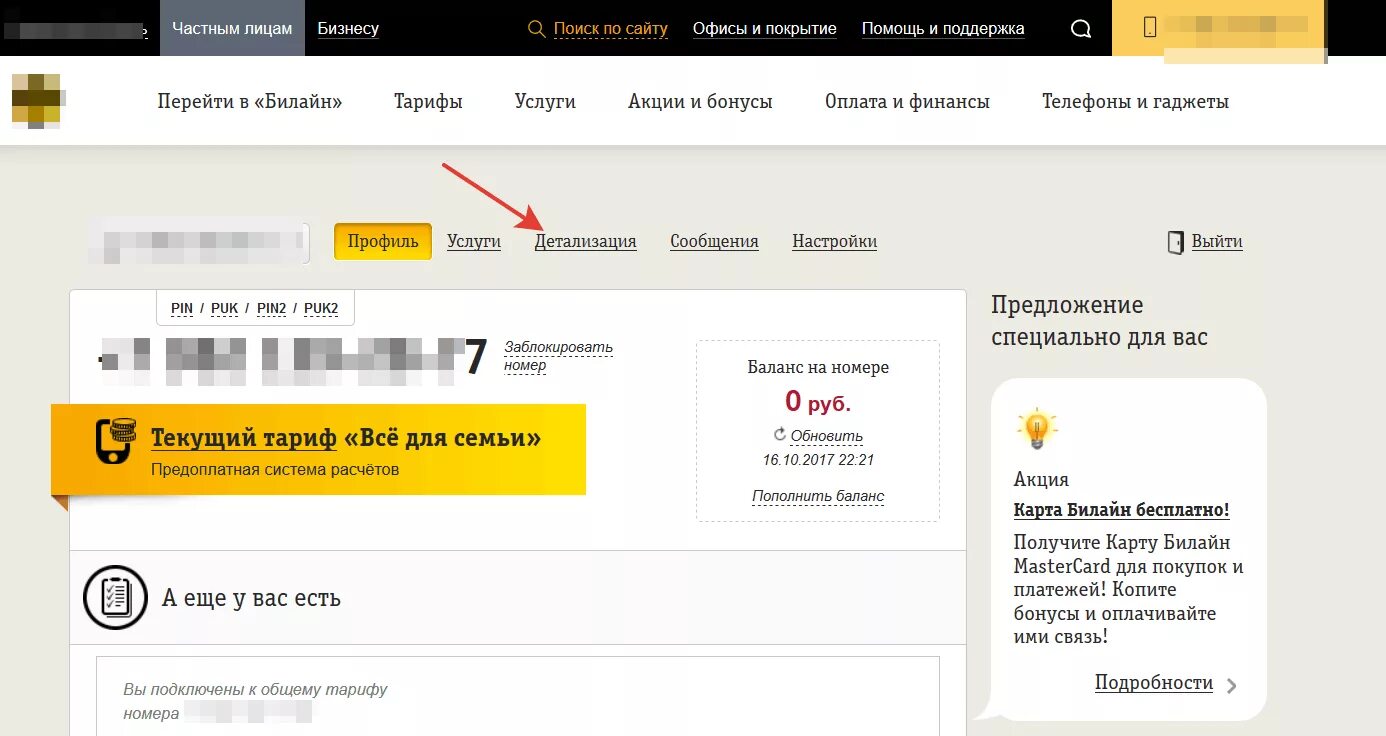Viewport: 1386px width, 736px height.
Task: Open the Детализация tab
Action: pyautogui.click(x=586, y=242)
